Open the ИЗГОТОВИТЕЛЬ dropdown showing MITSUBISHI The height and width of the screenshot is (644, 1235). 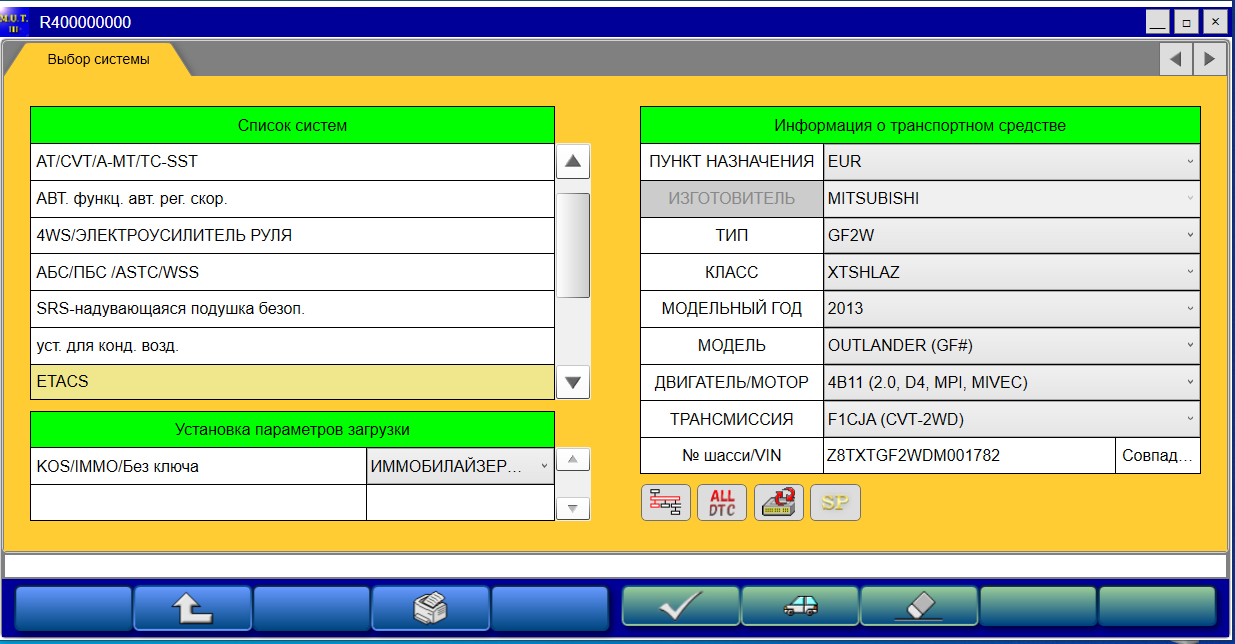click(x=1012, y=198)
